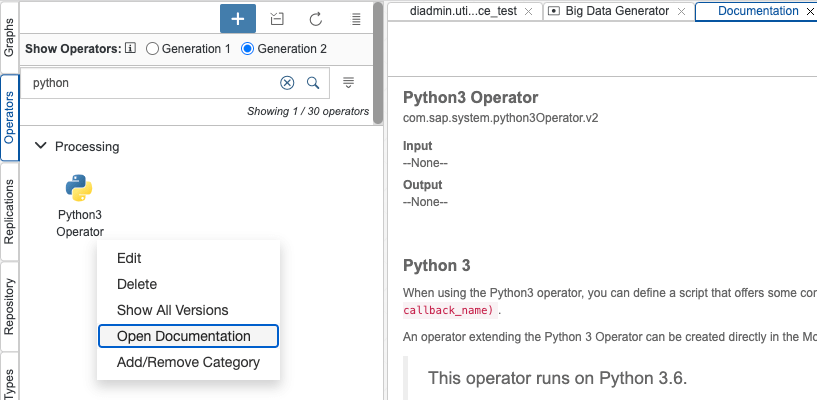
Task: Click the operators panel vertical scrollbar
Action: [x=378, y=62]
